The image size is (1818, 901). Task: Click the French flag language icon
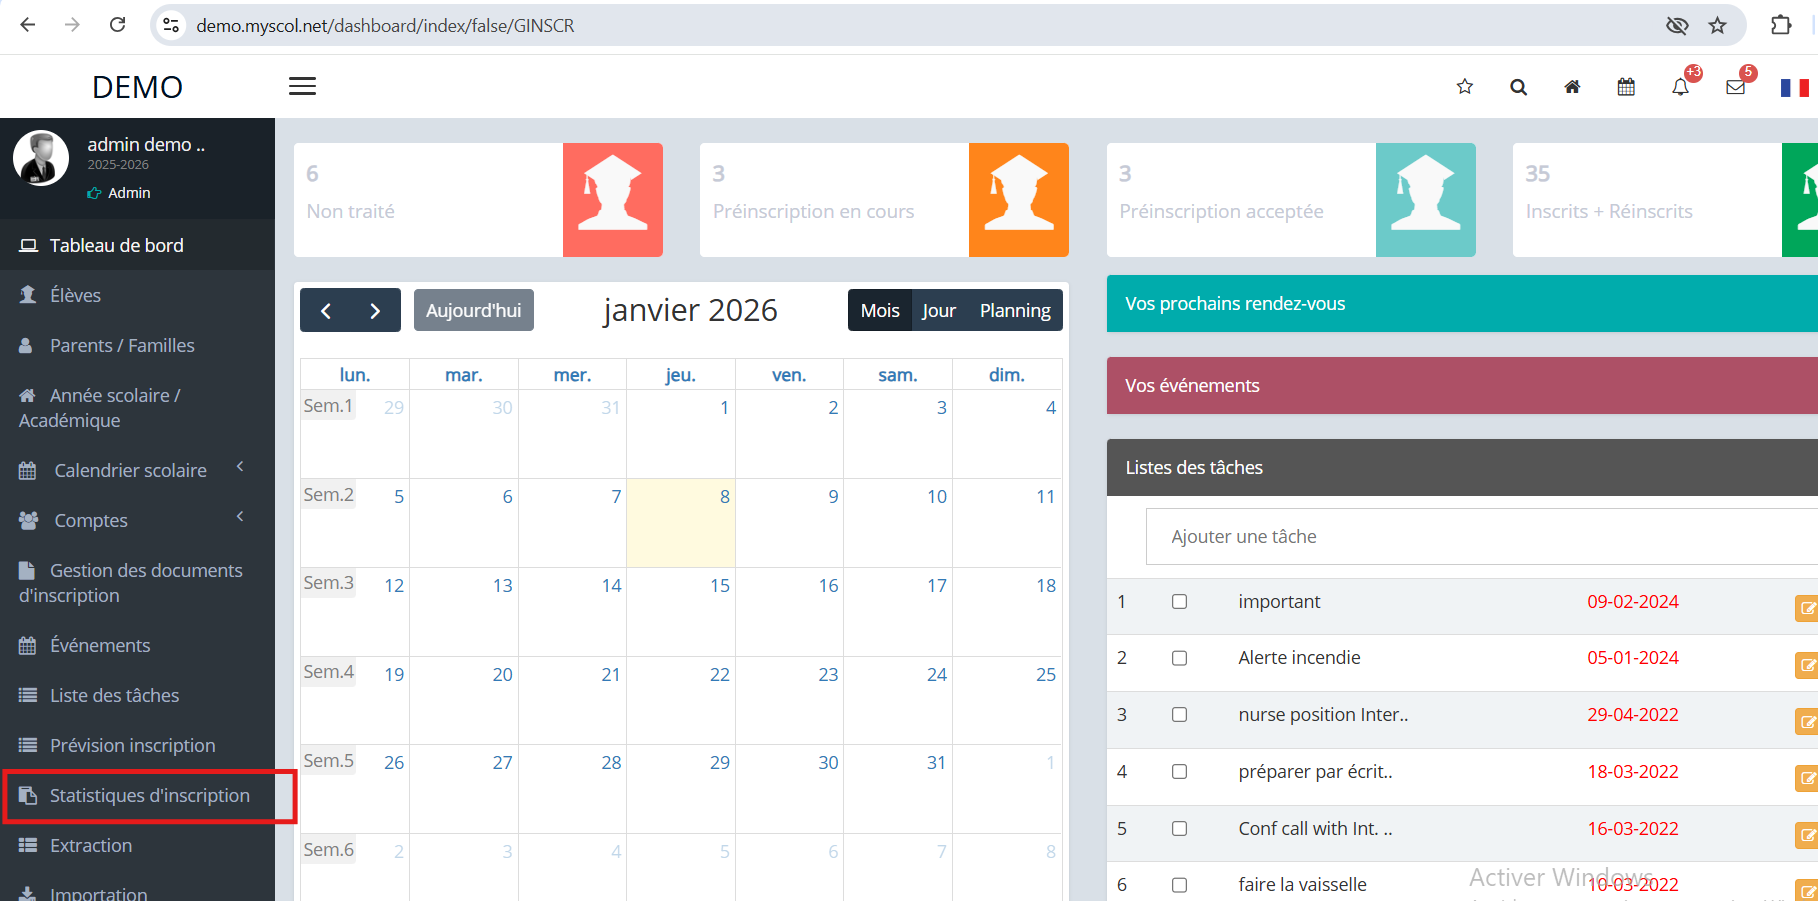pyautogui.click(x=1794, y=88)
